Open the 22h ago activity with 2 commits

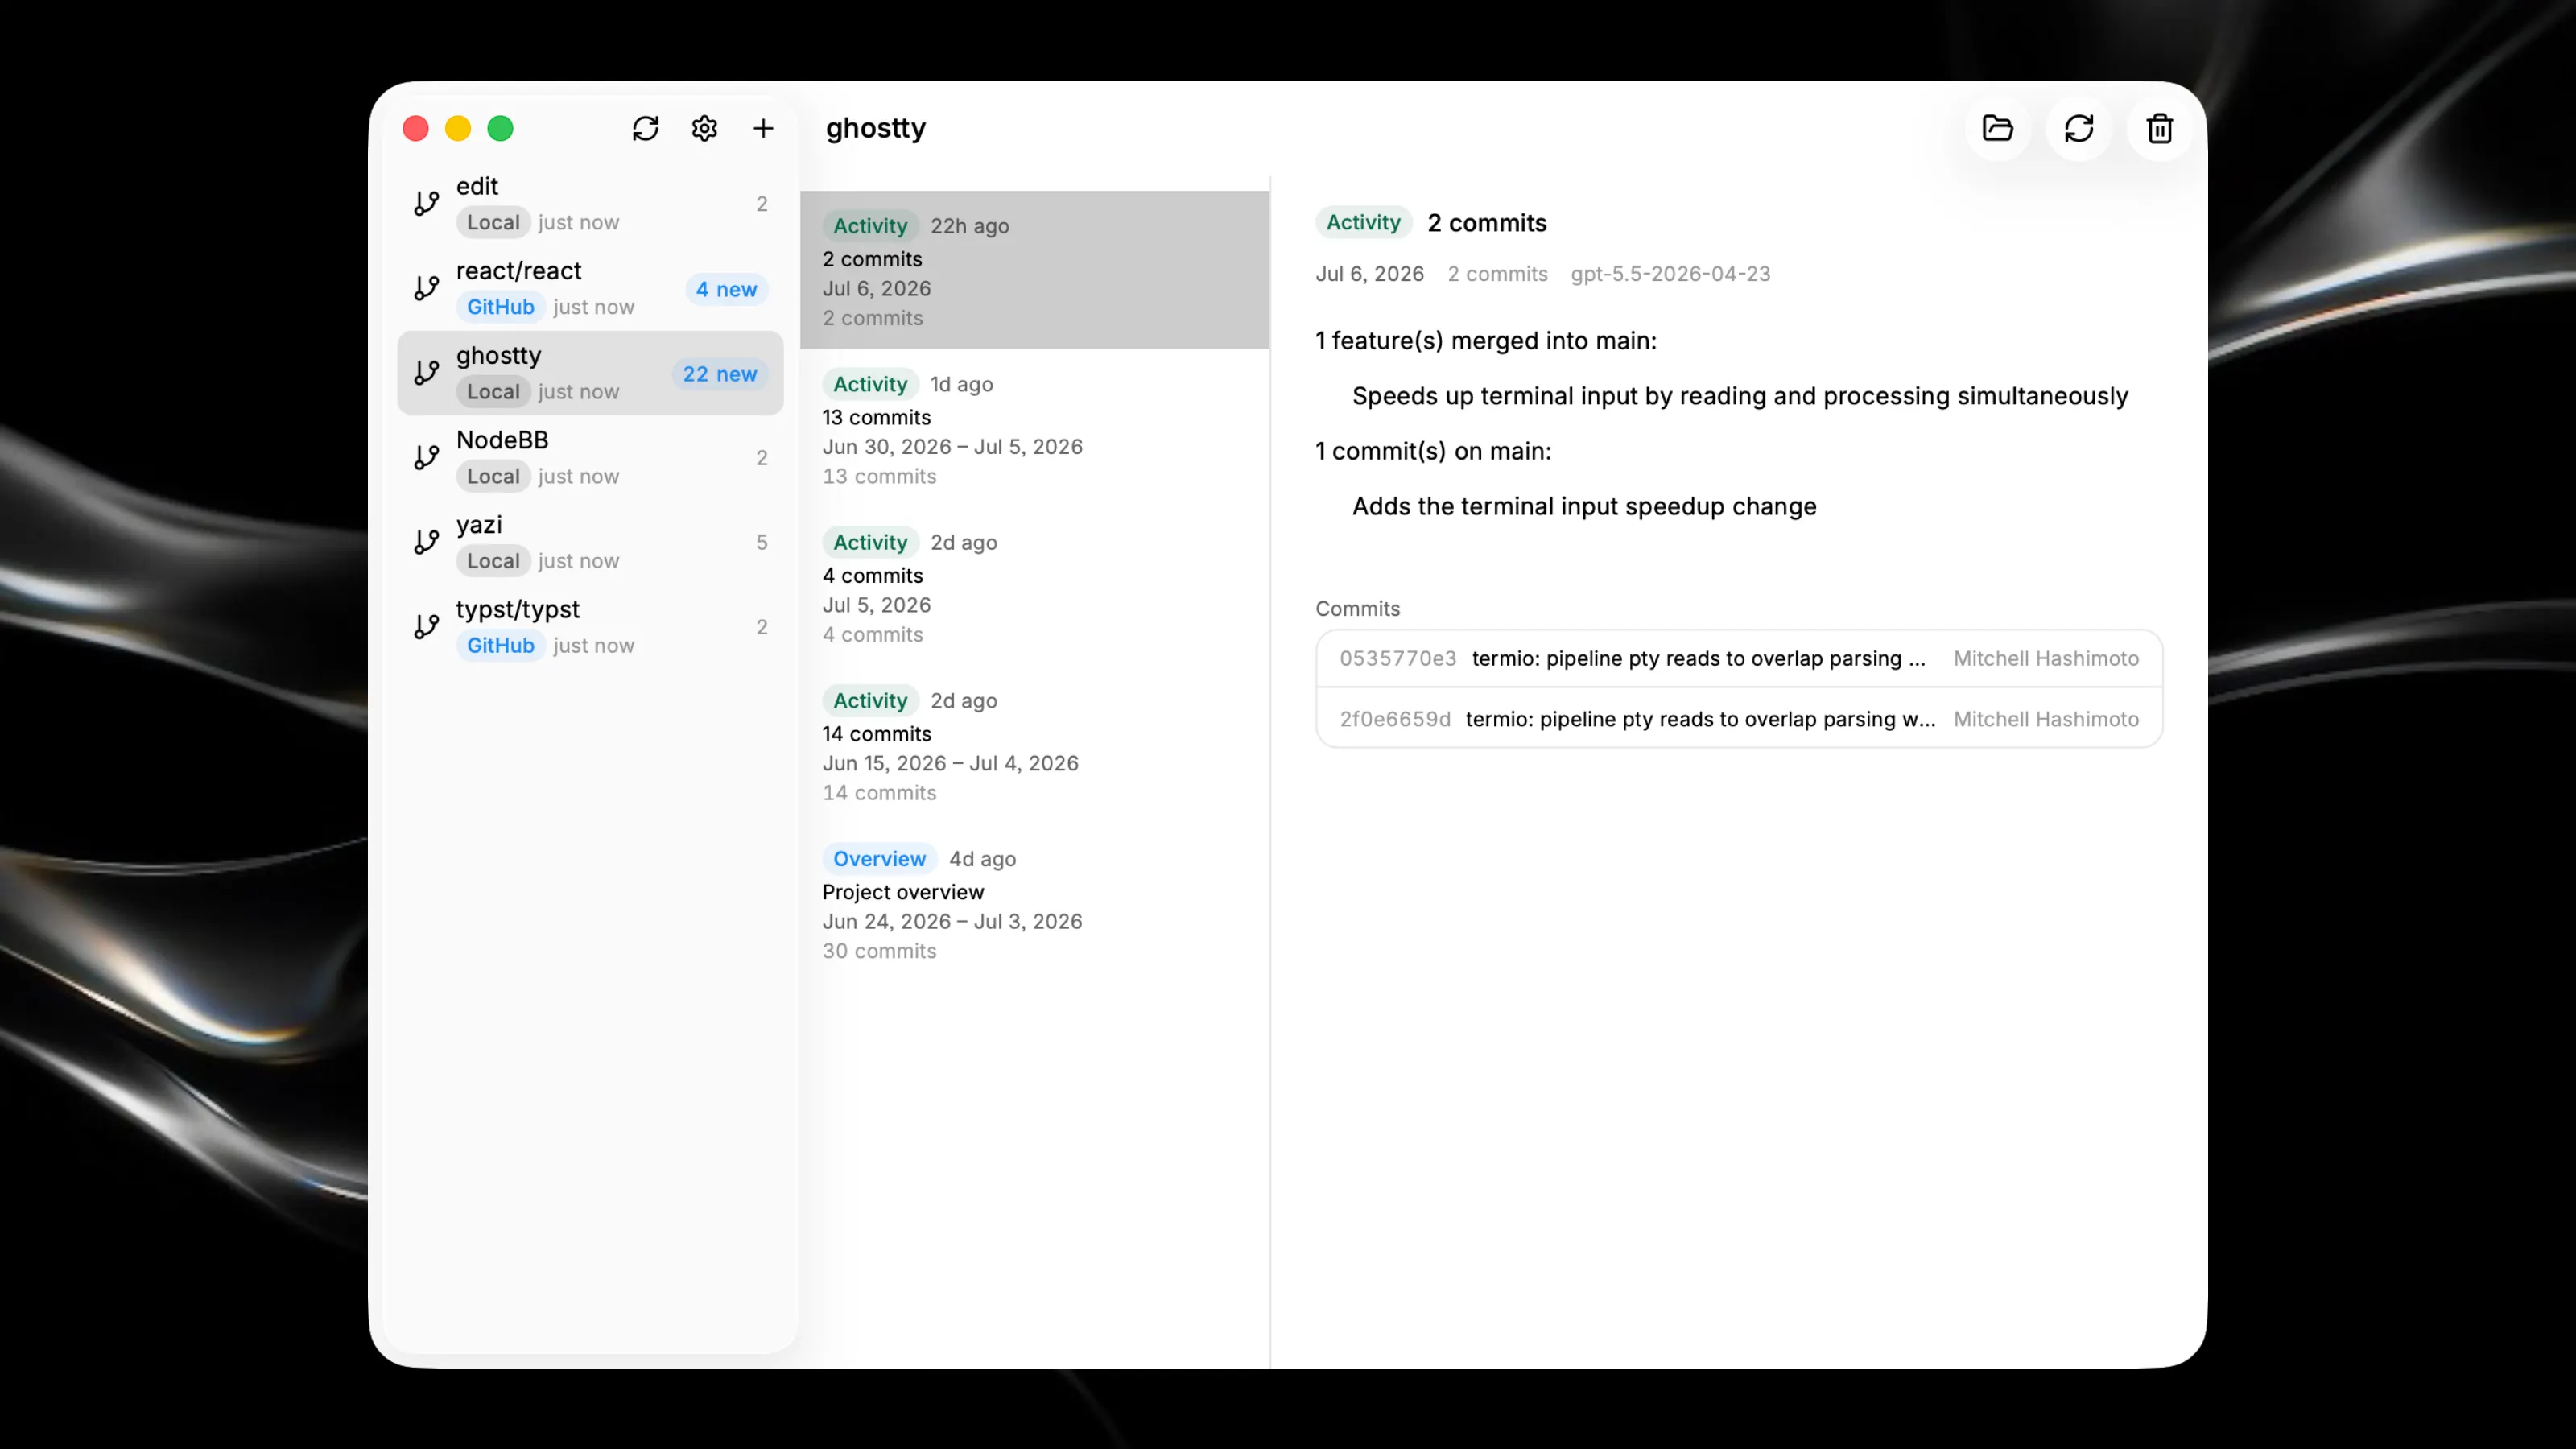(x=1034, y=270)
